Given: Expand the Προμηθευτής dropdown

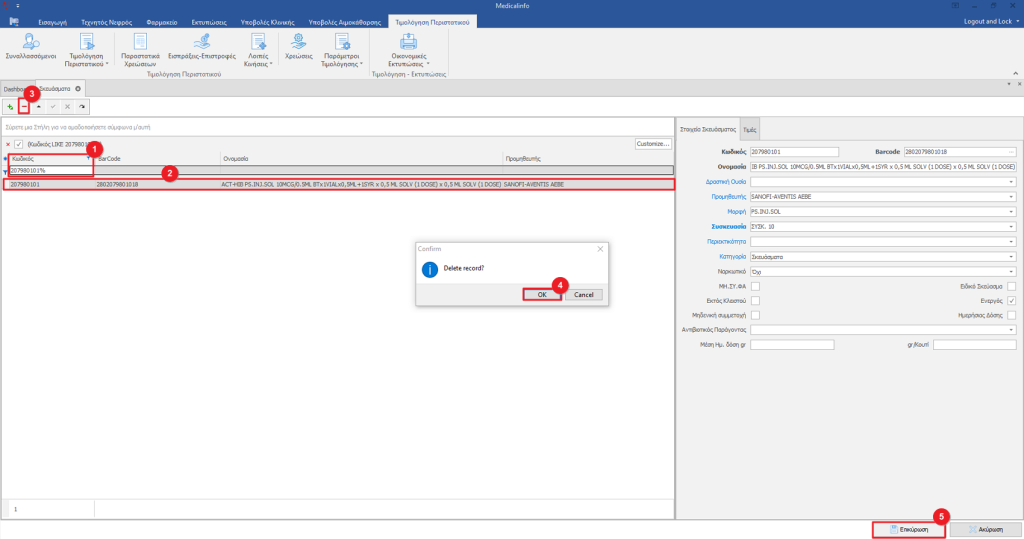Looking at the screenshot, I should click(x=1012, y=196).
